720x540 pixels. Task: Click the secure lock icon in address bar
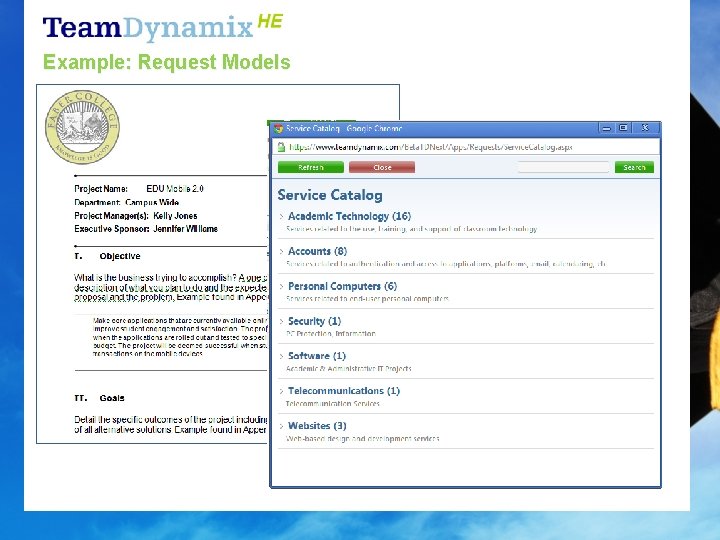pyautogui.click(x=281, y=147)
